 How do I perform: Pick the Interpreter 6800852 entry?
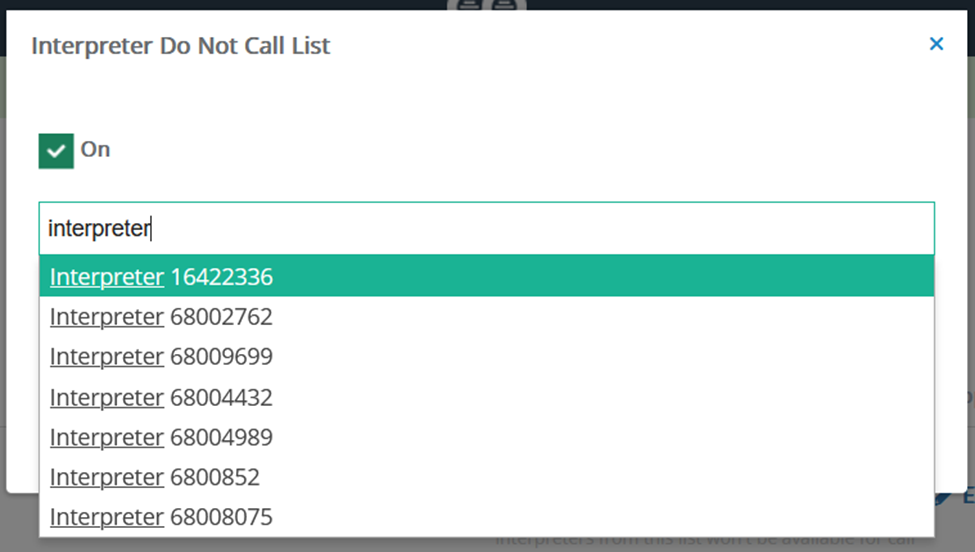pos(486,477)
